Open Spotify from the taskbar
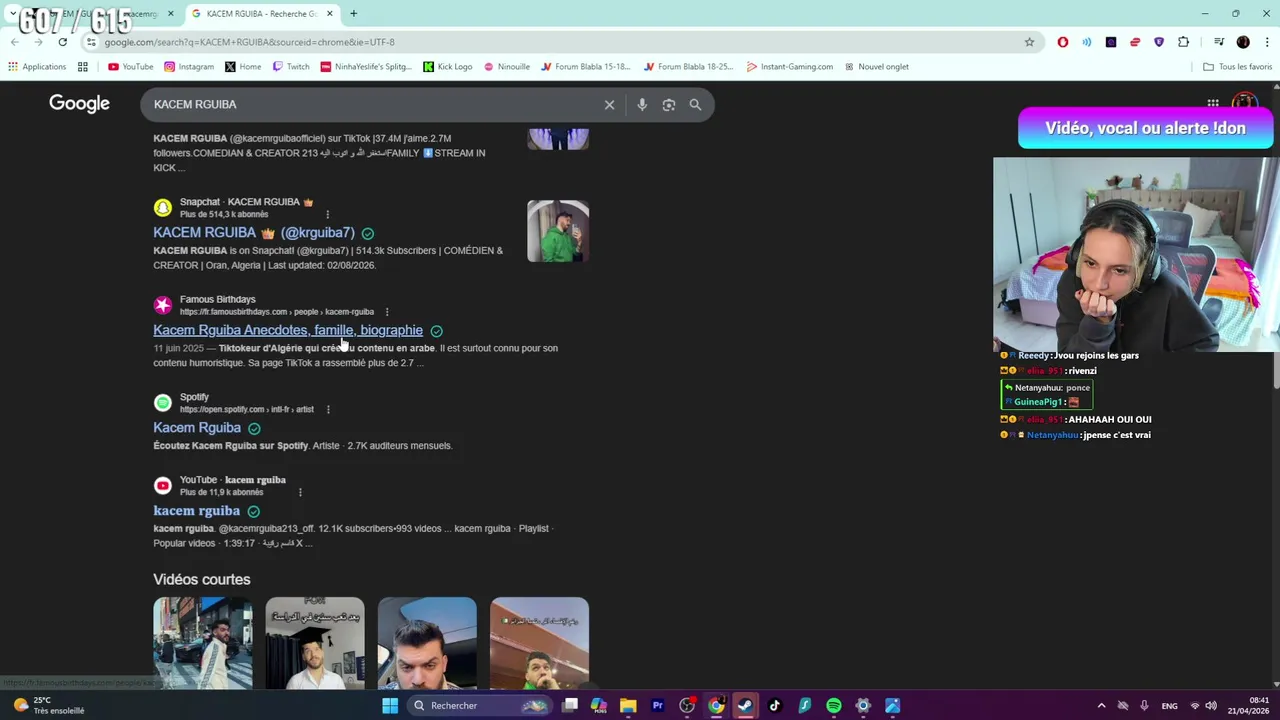This screenshot has height=720, width=1280. pos(833,705)
